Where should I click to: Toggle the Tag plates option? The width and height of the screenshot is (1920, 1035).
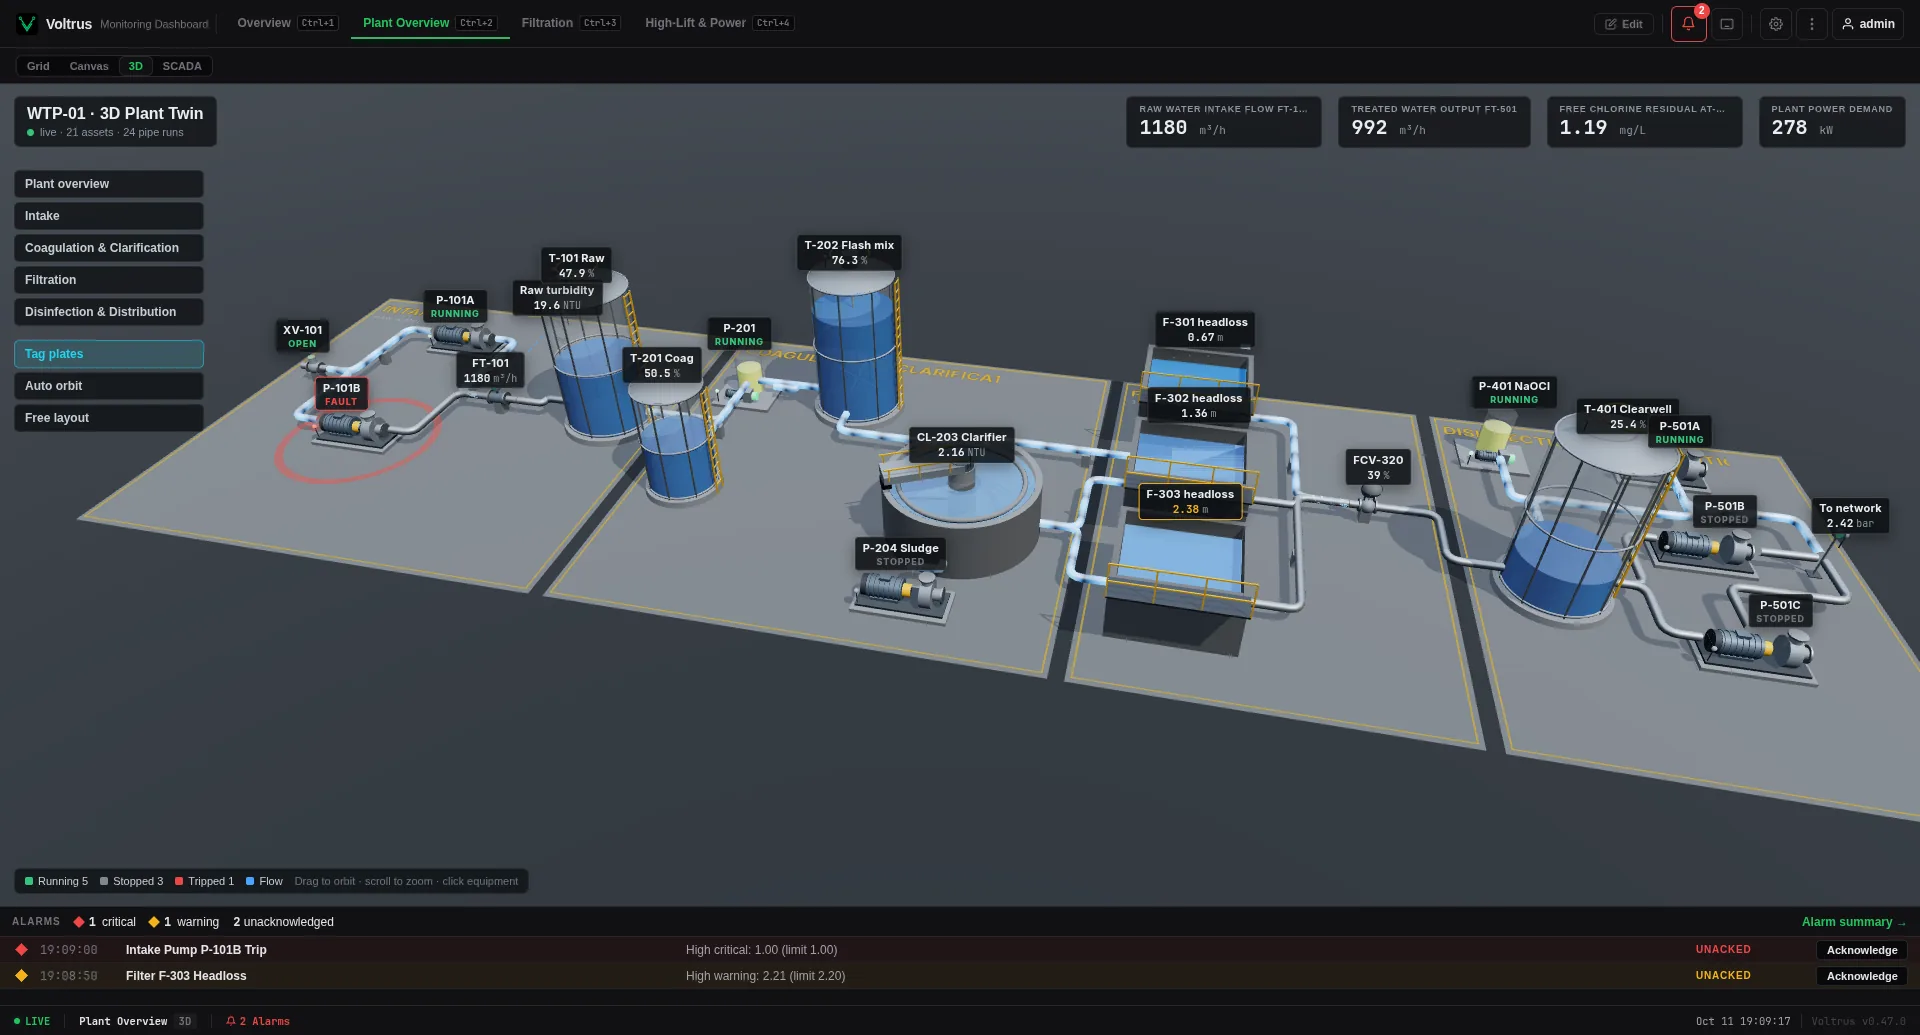click(x=109, y=354)
